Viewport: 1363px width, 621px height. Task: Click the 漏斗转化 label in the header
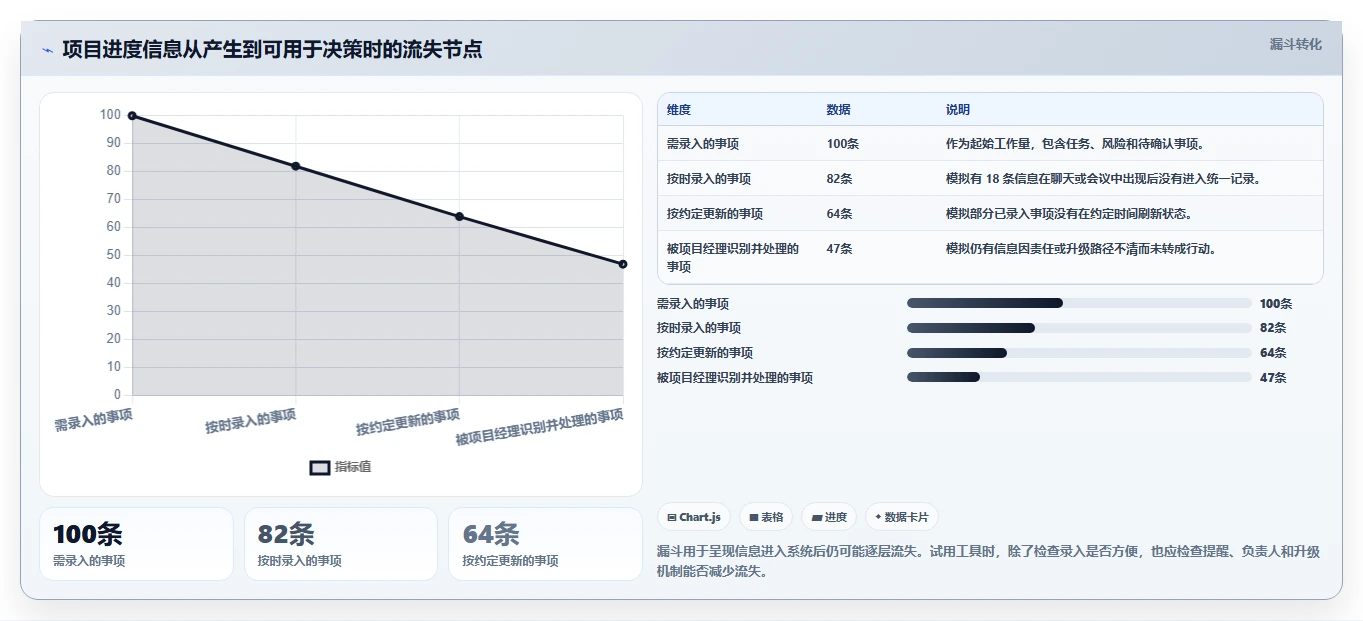point(1295,44)
